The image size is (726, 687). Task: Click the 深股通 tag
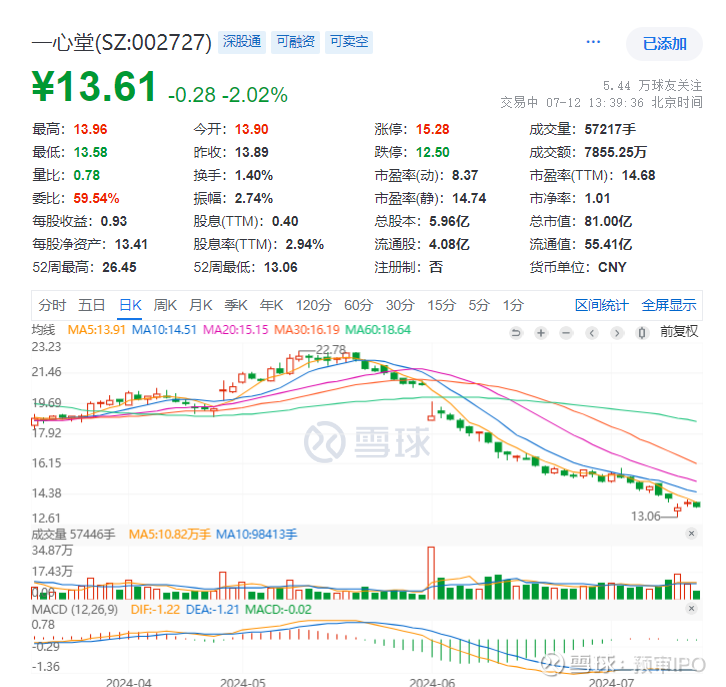pyautogui.click(x=242, y=42)
